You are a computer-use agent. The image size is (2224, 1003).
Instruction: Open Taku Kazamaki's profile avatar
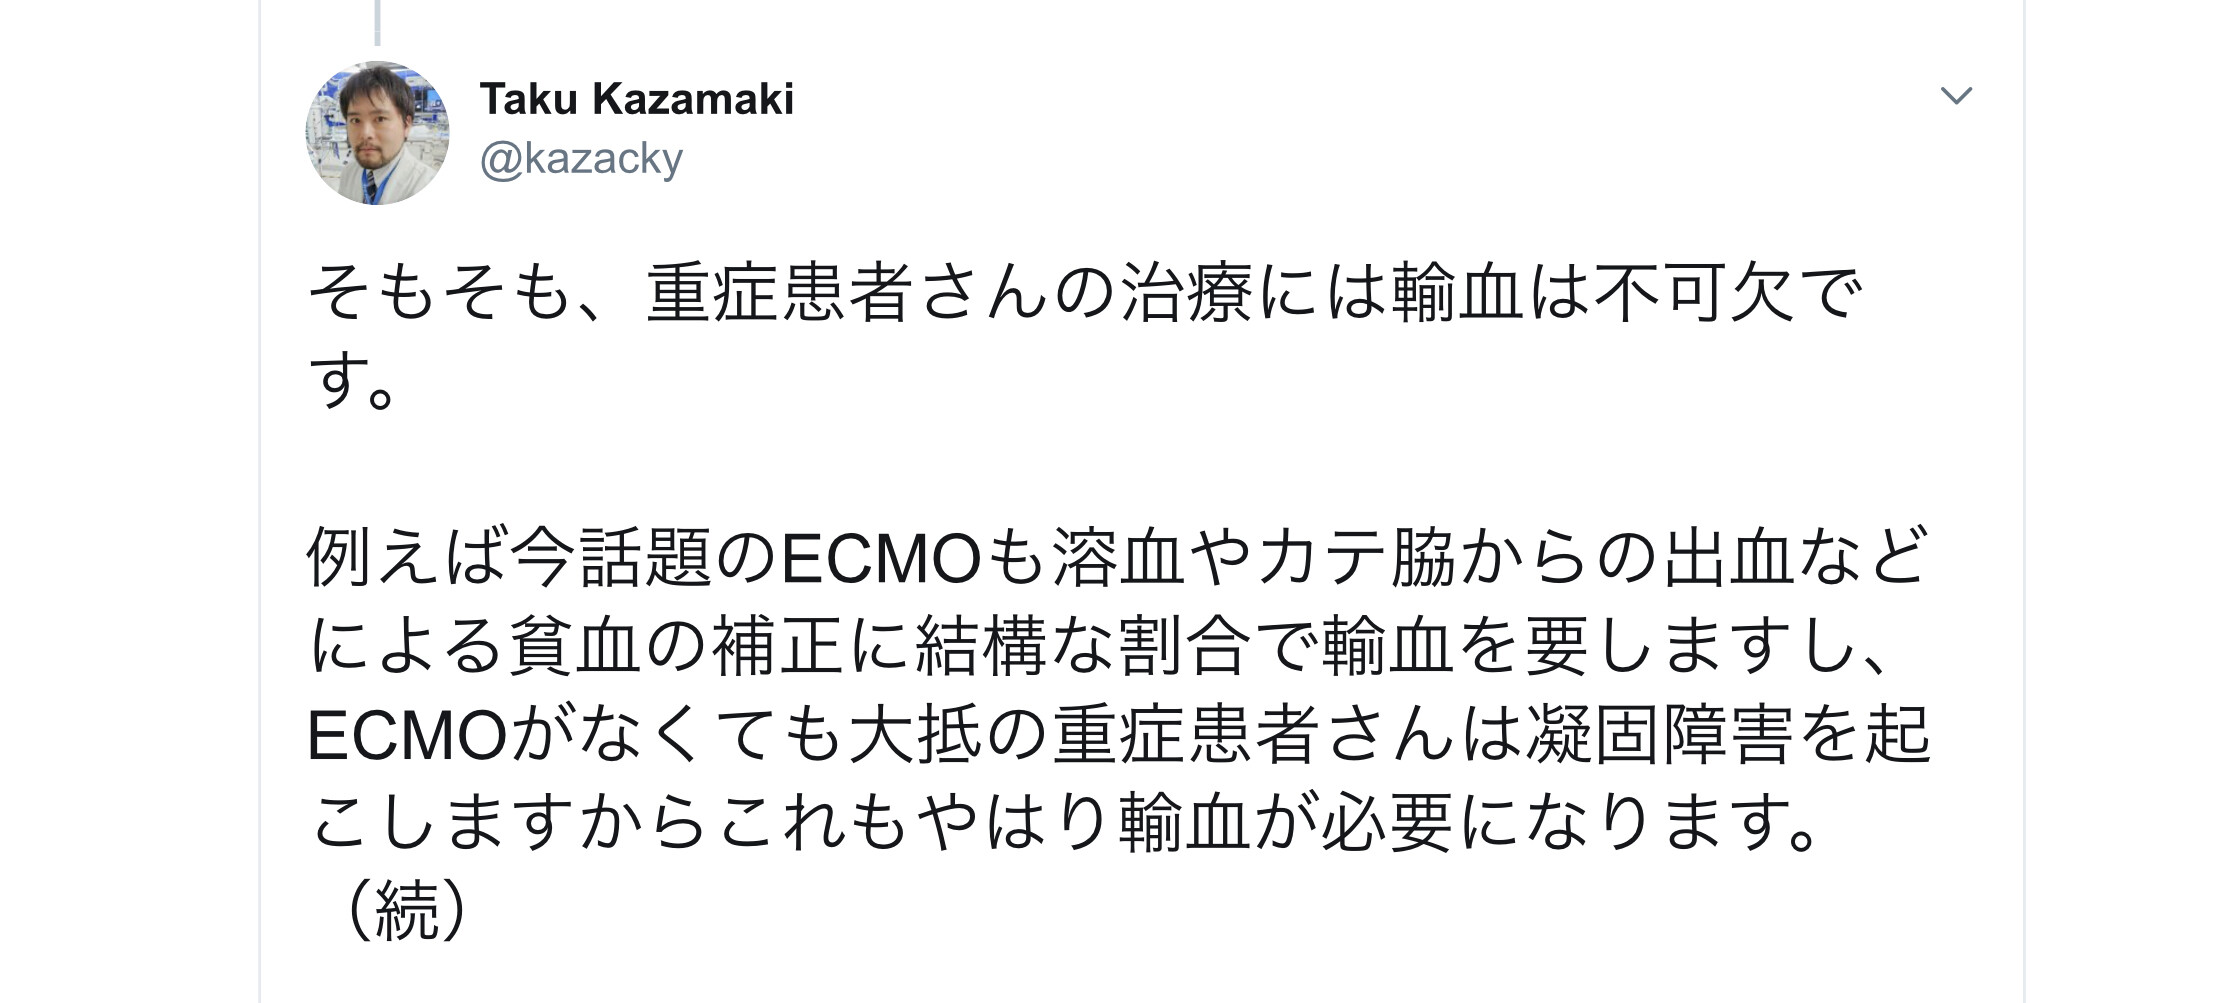377,133
